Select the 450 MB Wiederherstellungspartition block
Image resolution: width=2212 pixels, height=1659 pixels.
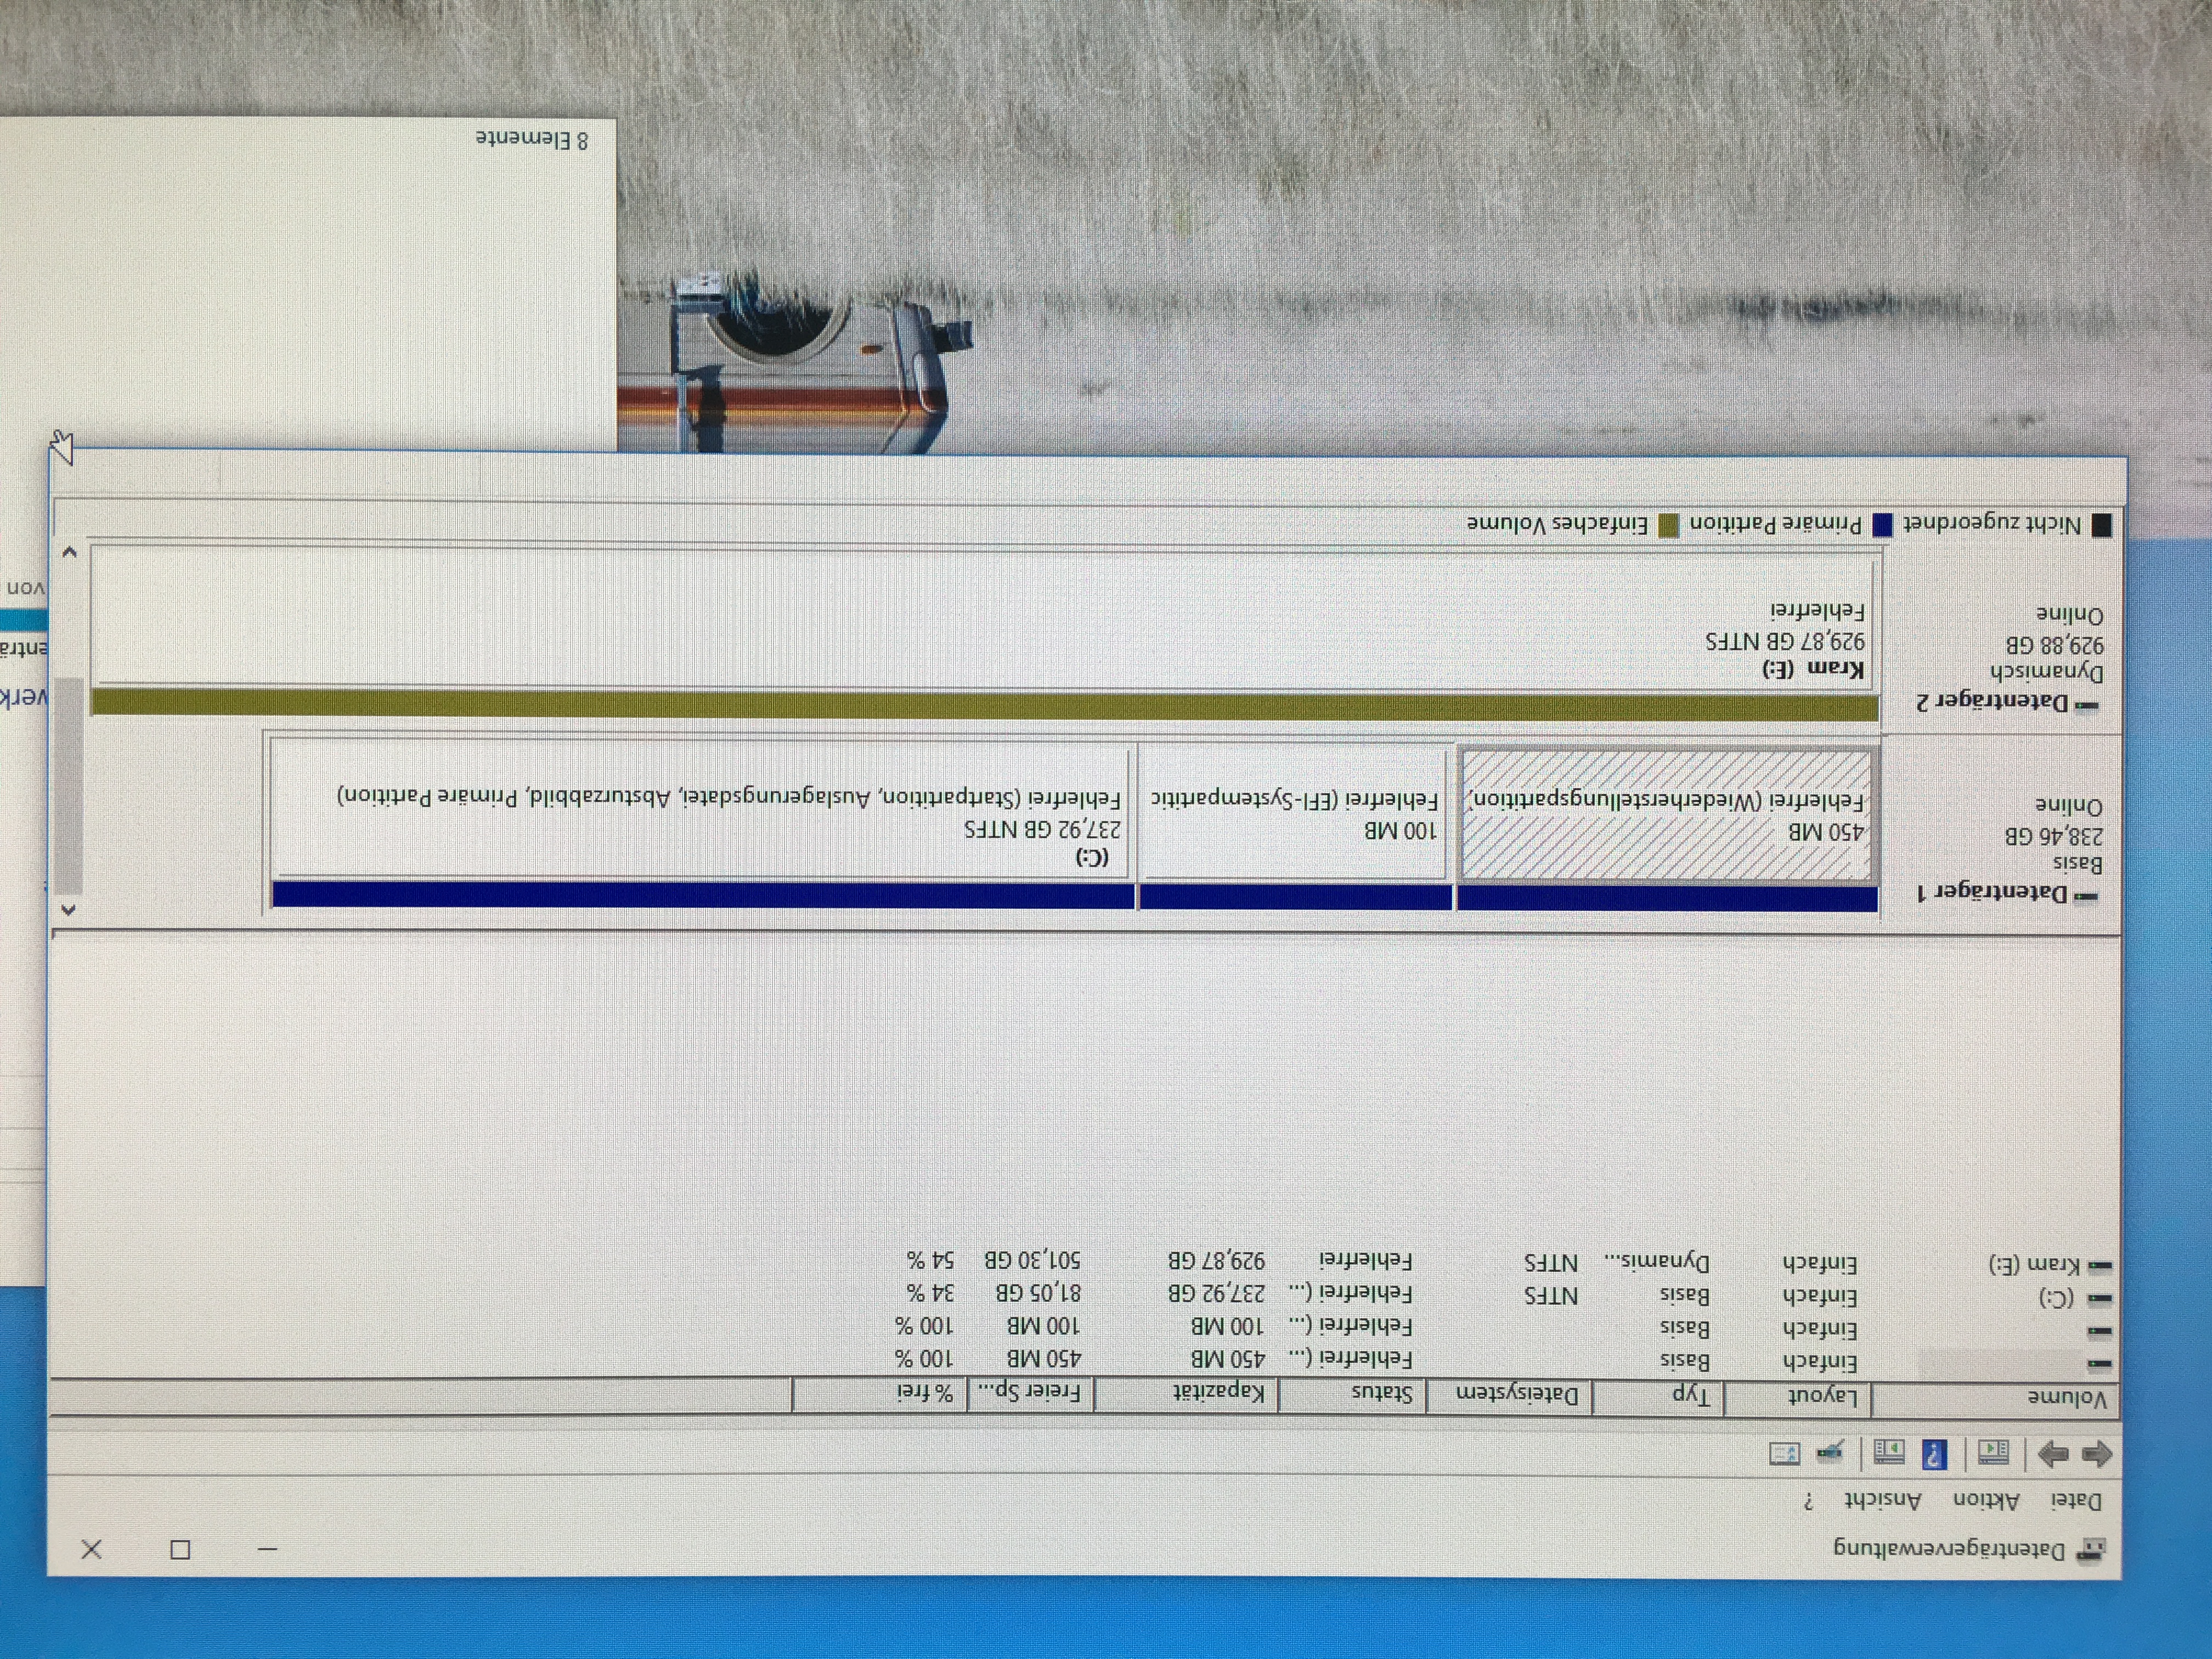(x=1667, y=828)
